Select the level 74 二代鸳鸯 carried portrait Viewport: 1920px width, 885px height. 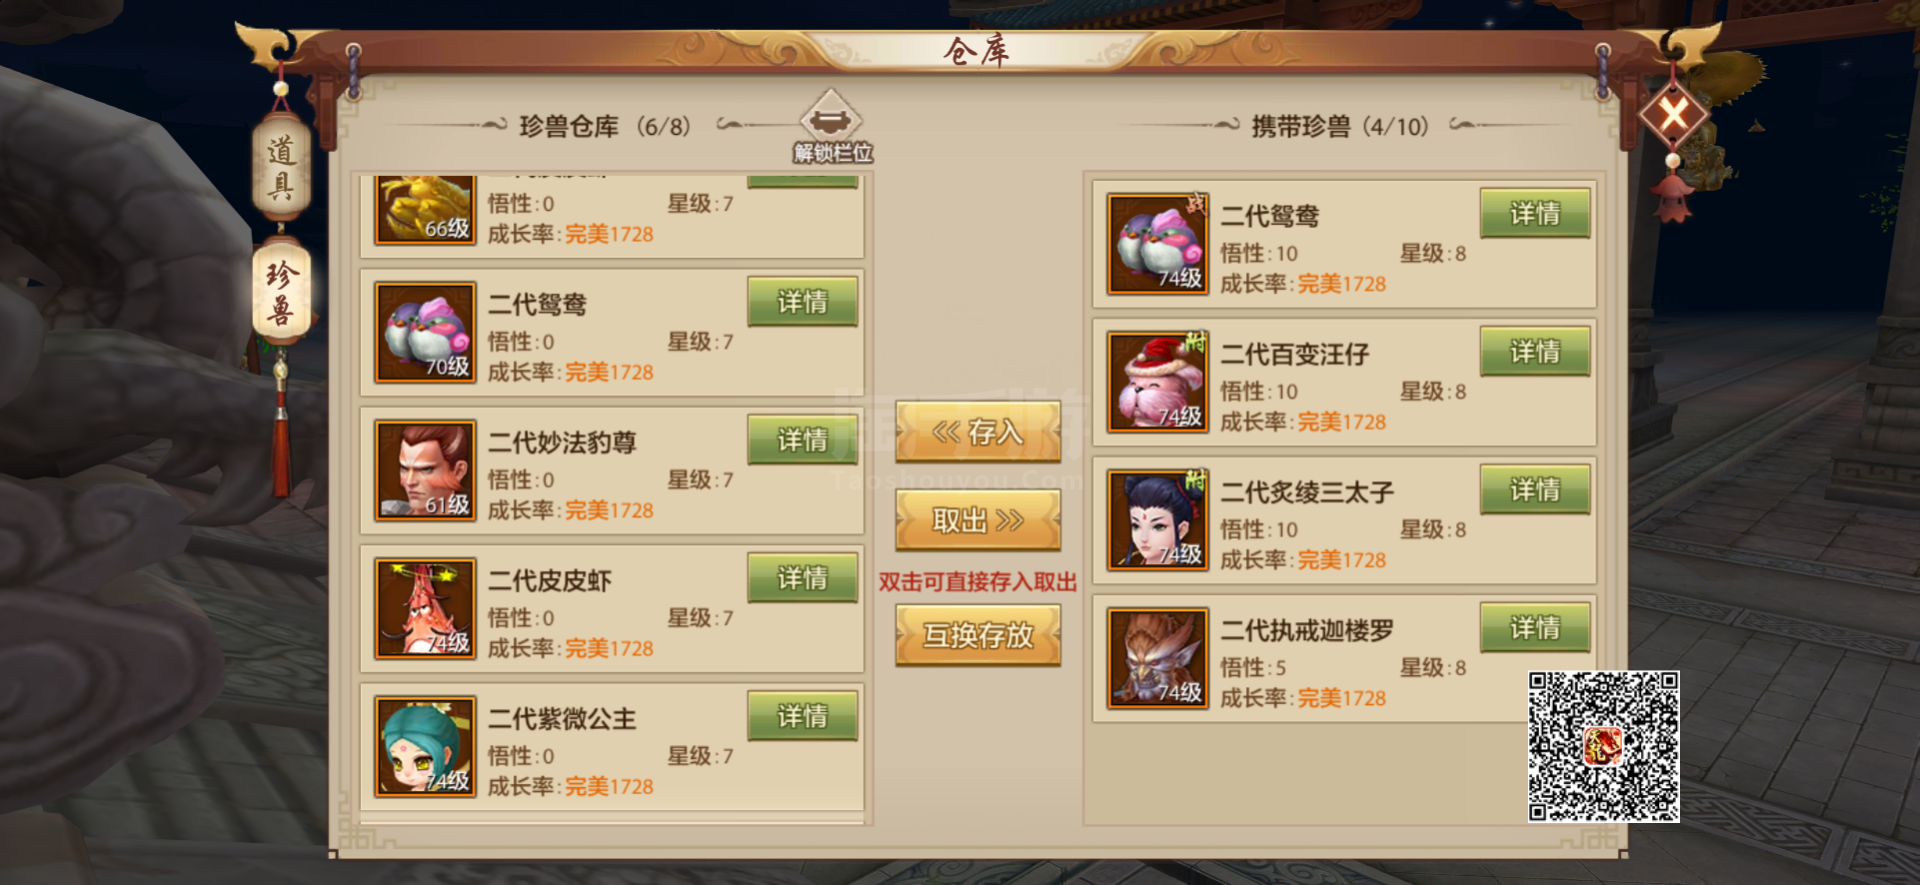1158,244
